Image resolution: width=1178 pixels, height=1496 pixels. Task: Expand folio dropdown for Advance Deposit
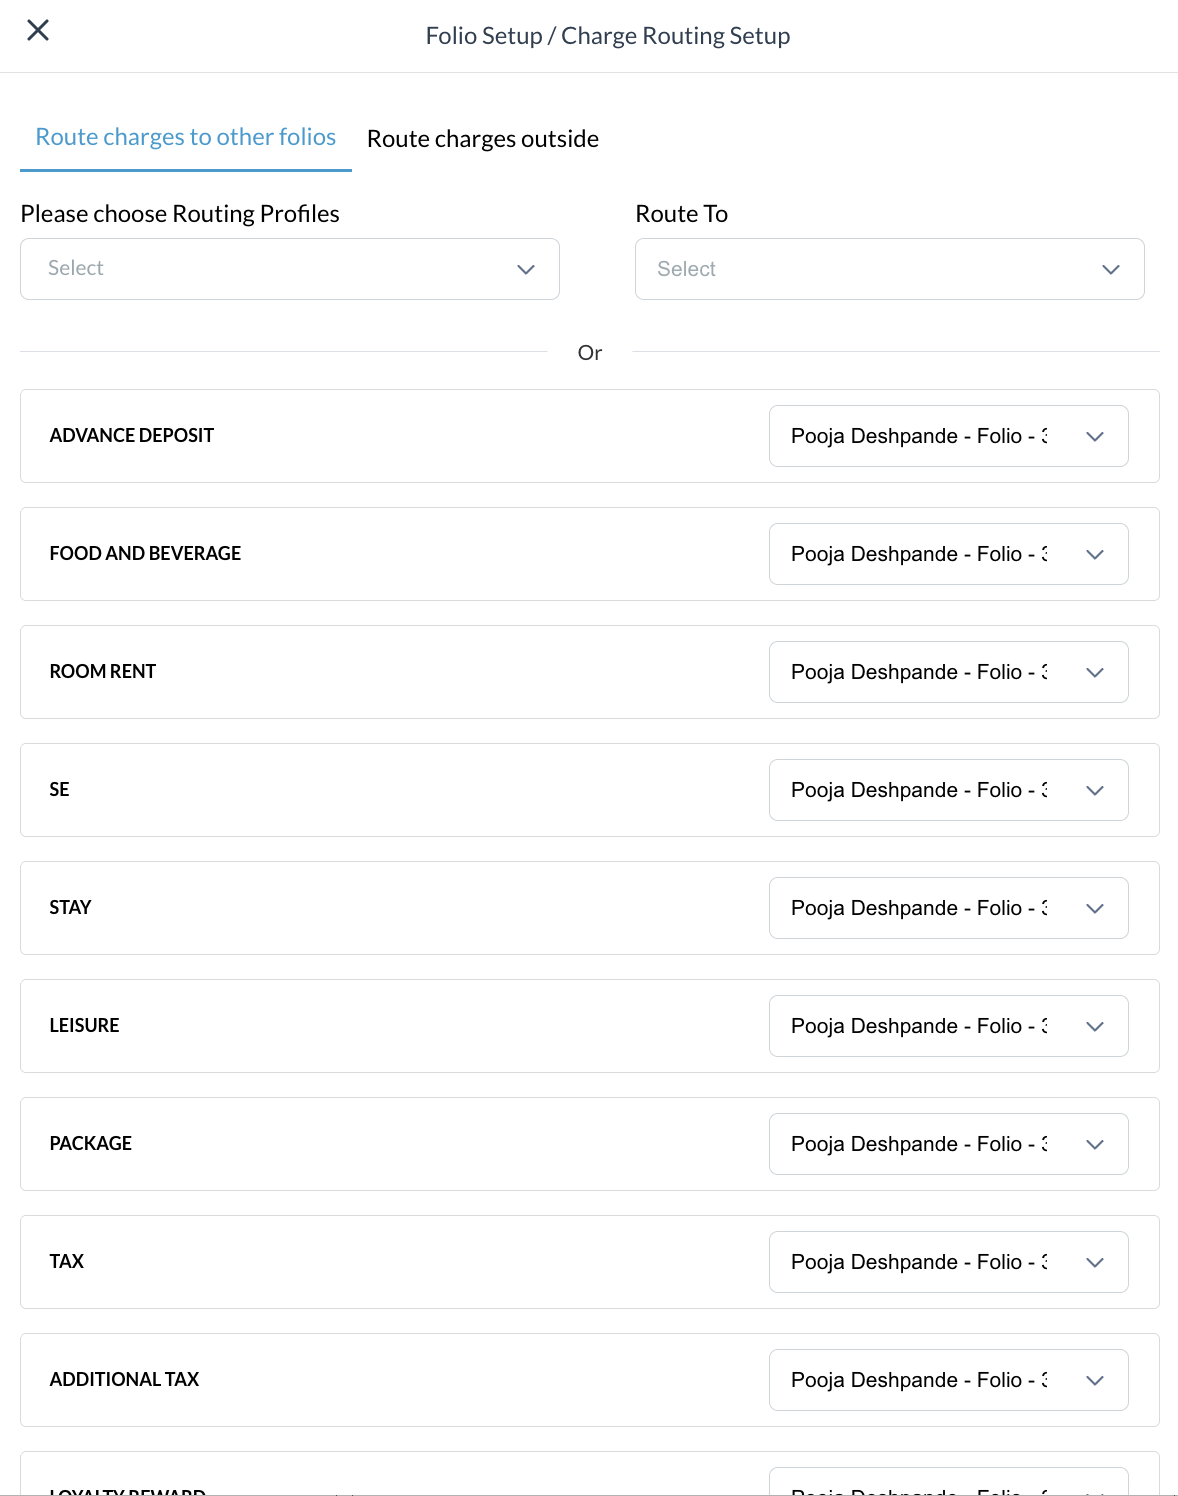(x=947, y=436)
